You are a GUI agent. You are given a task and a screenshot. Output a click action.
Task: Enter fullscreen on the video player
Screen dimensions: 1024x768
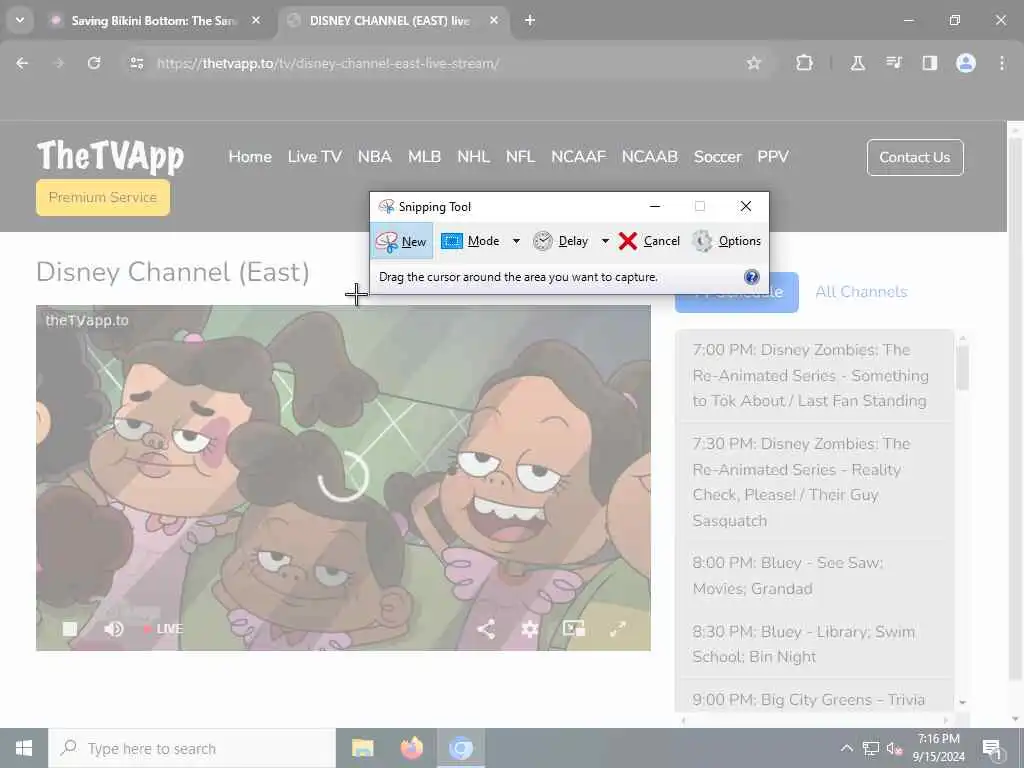(x=618, y=629)
